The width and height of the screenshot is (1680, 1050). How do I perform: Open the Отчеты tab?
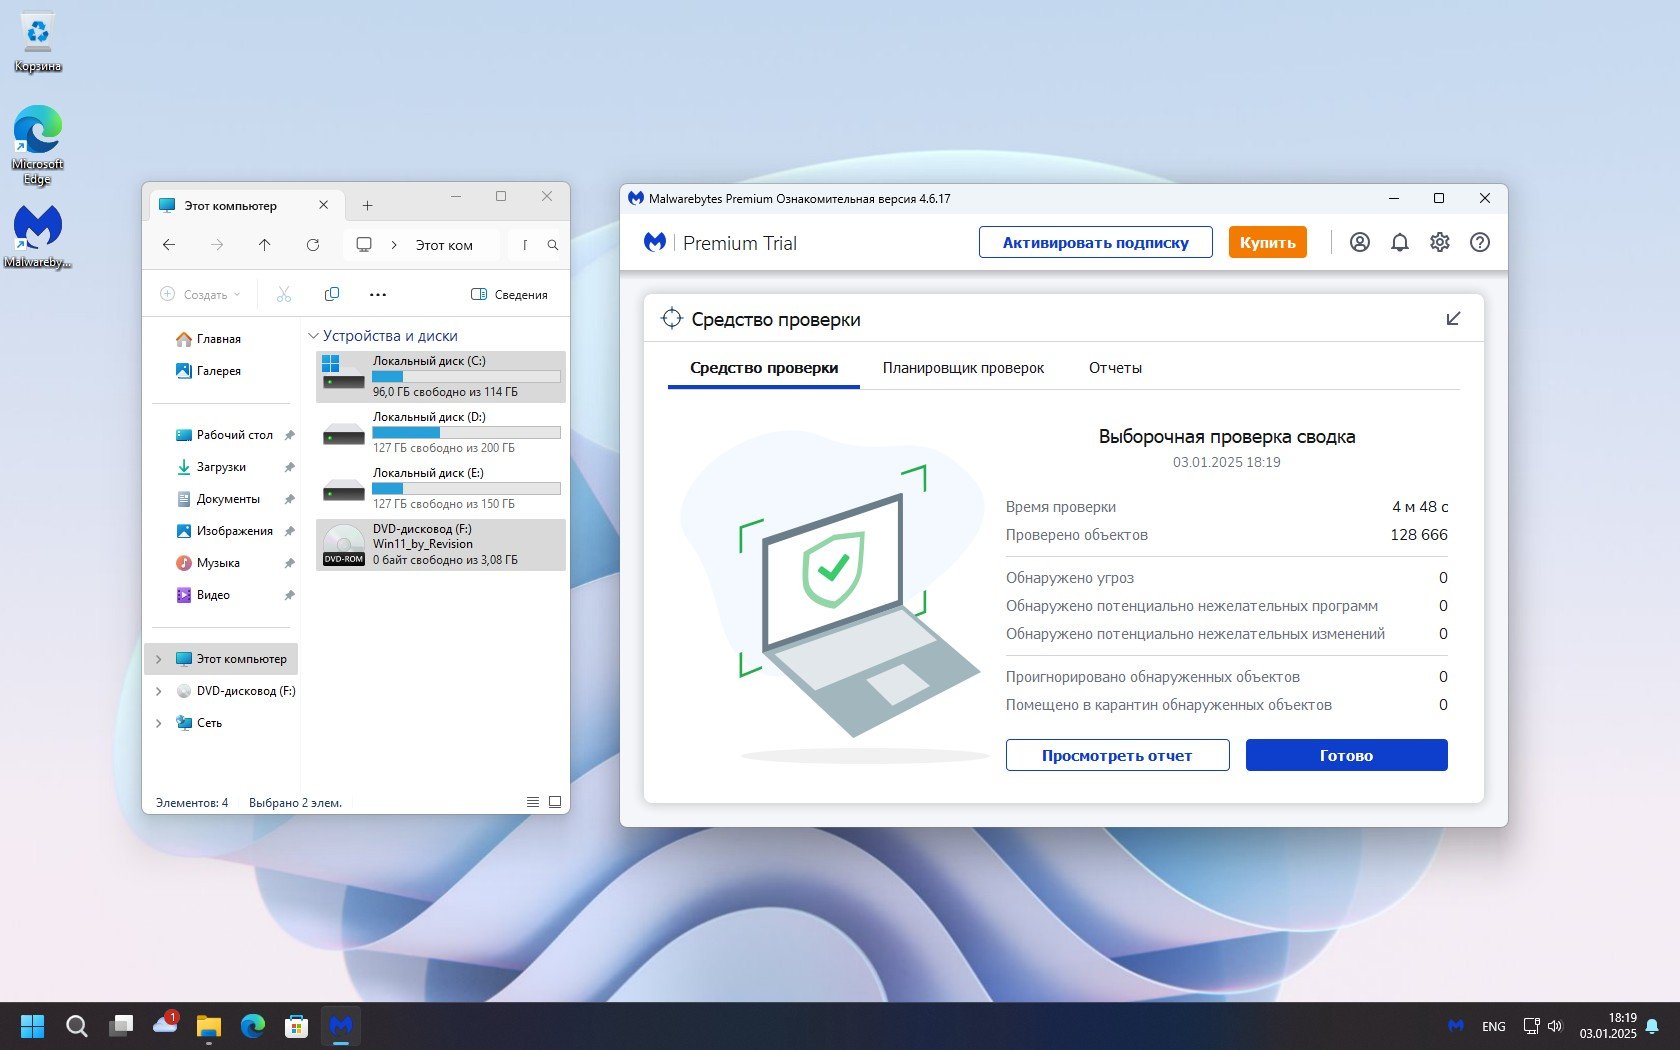coord(1114,368)
